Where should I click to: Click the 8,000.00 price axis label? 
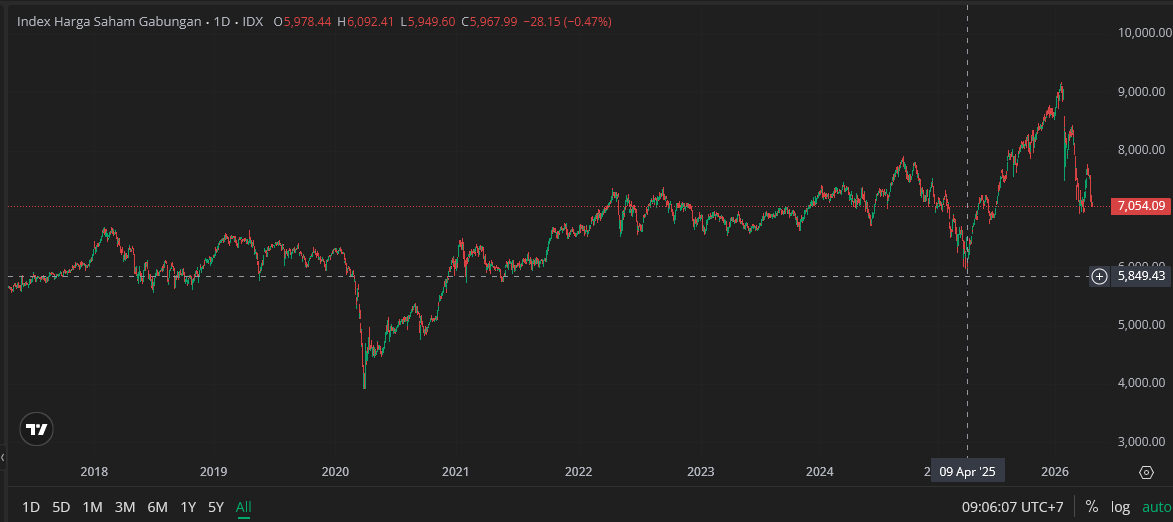pos(1142,150)
